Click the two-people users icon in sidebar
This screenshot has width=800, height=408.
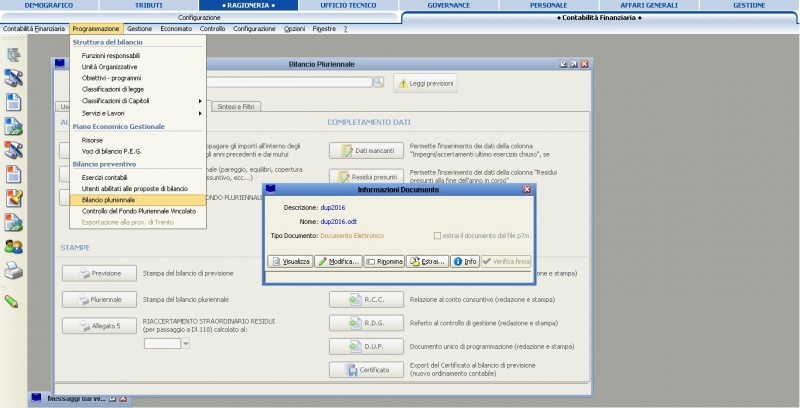click(14, 246)
